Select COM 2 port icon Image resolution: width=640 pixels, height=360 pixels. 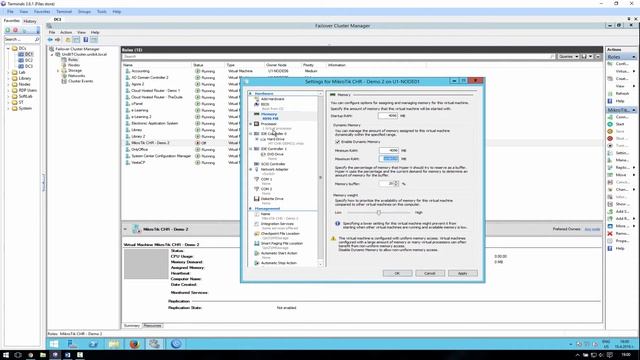coord(256,189)
